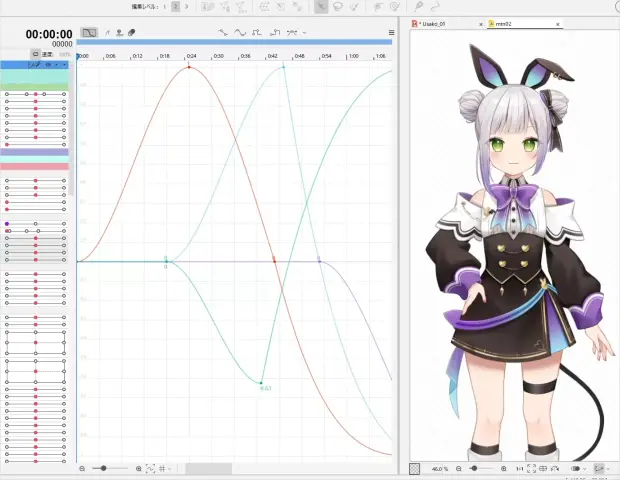Select the brush selection tool in top toolbar
620x480 pixels.
pos(354,7)
